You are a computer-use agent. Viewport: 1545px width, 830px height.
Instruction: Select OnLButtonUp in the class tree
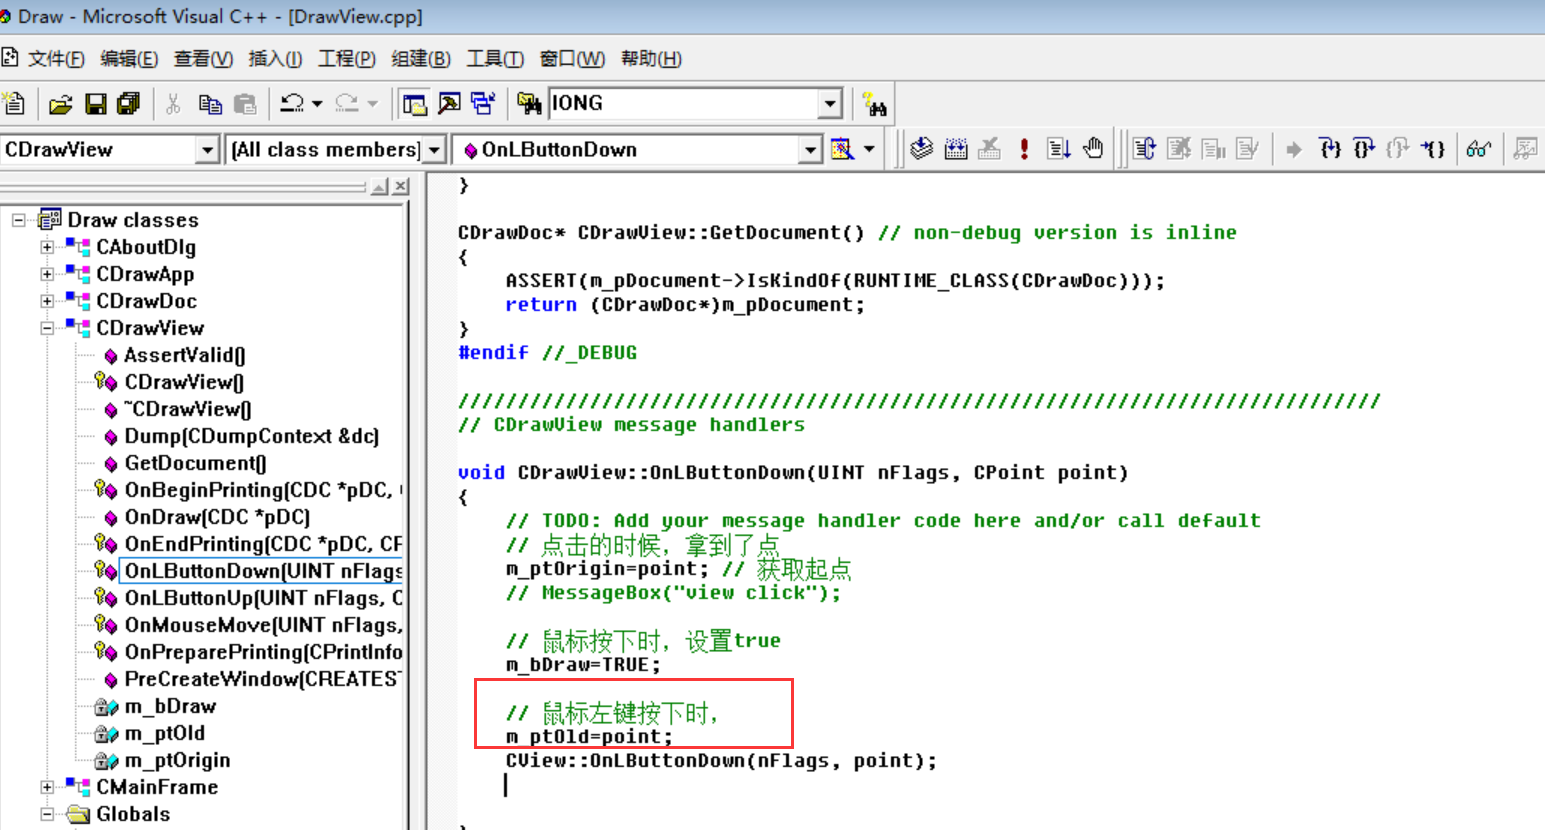click(x=263, y=598)
